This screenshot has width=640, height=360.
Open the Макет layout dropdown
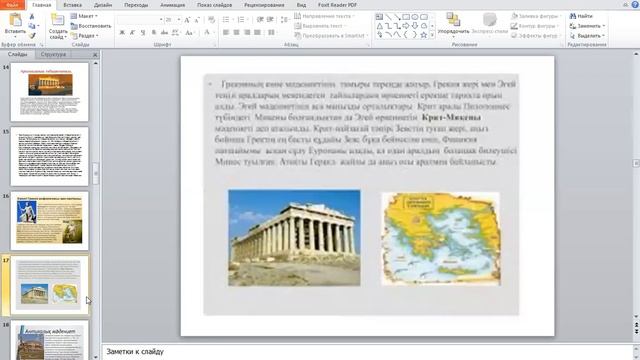click(84, 16)
